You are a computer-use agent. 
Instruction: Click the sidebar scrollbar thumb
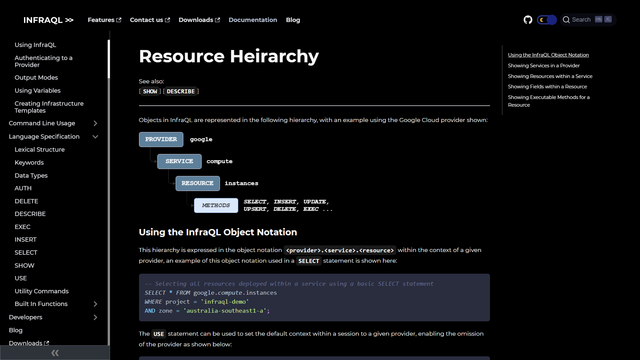109,59
